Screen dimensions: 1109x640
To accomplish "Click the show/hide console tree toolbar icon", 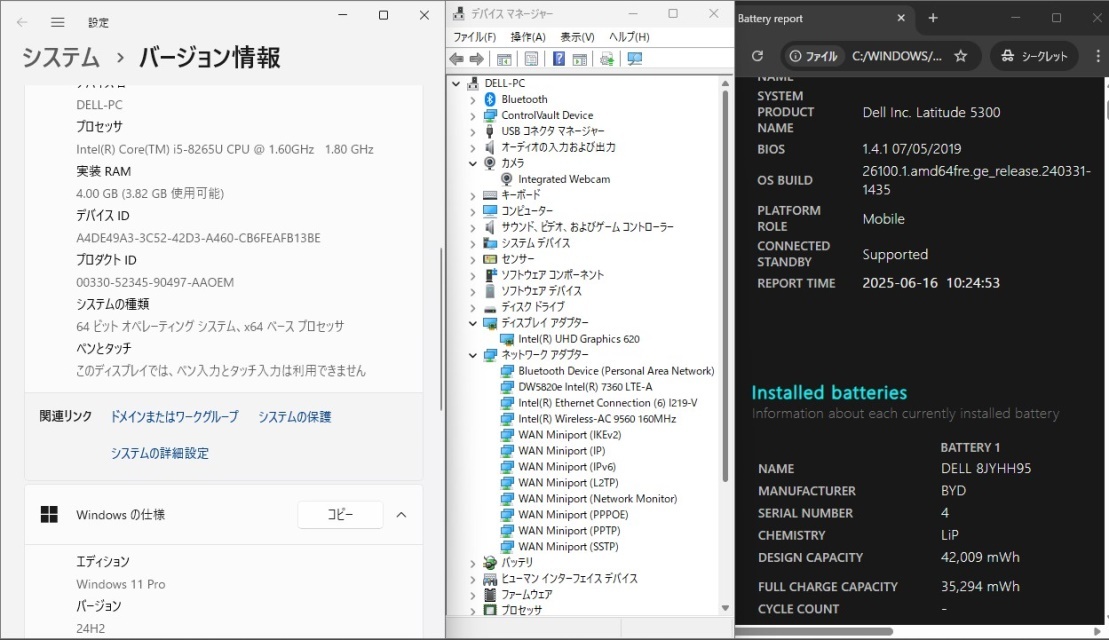I will click(x=504, y=59).
